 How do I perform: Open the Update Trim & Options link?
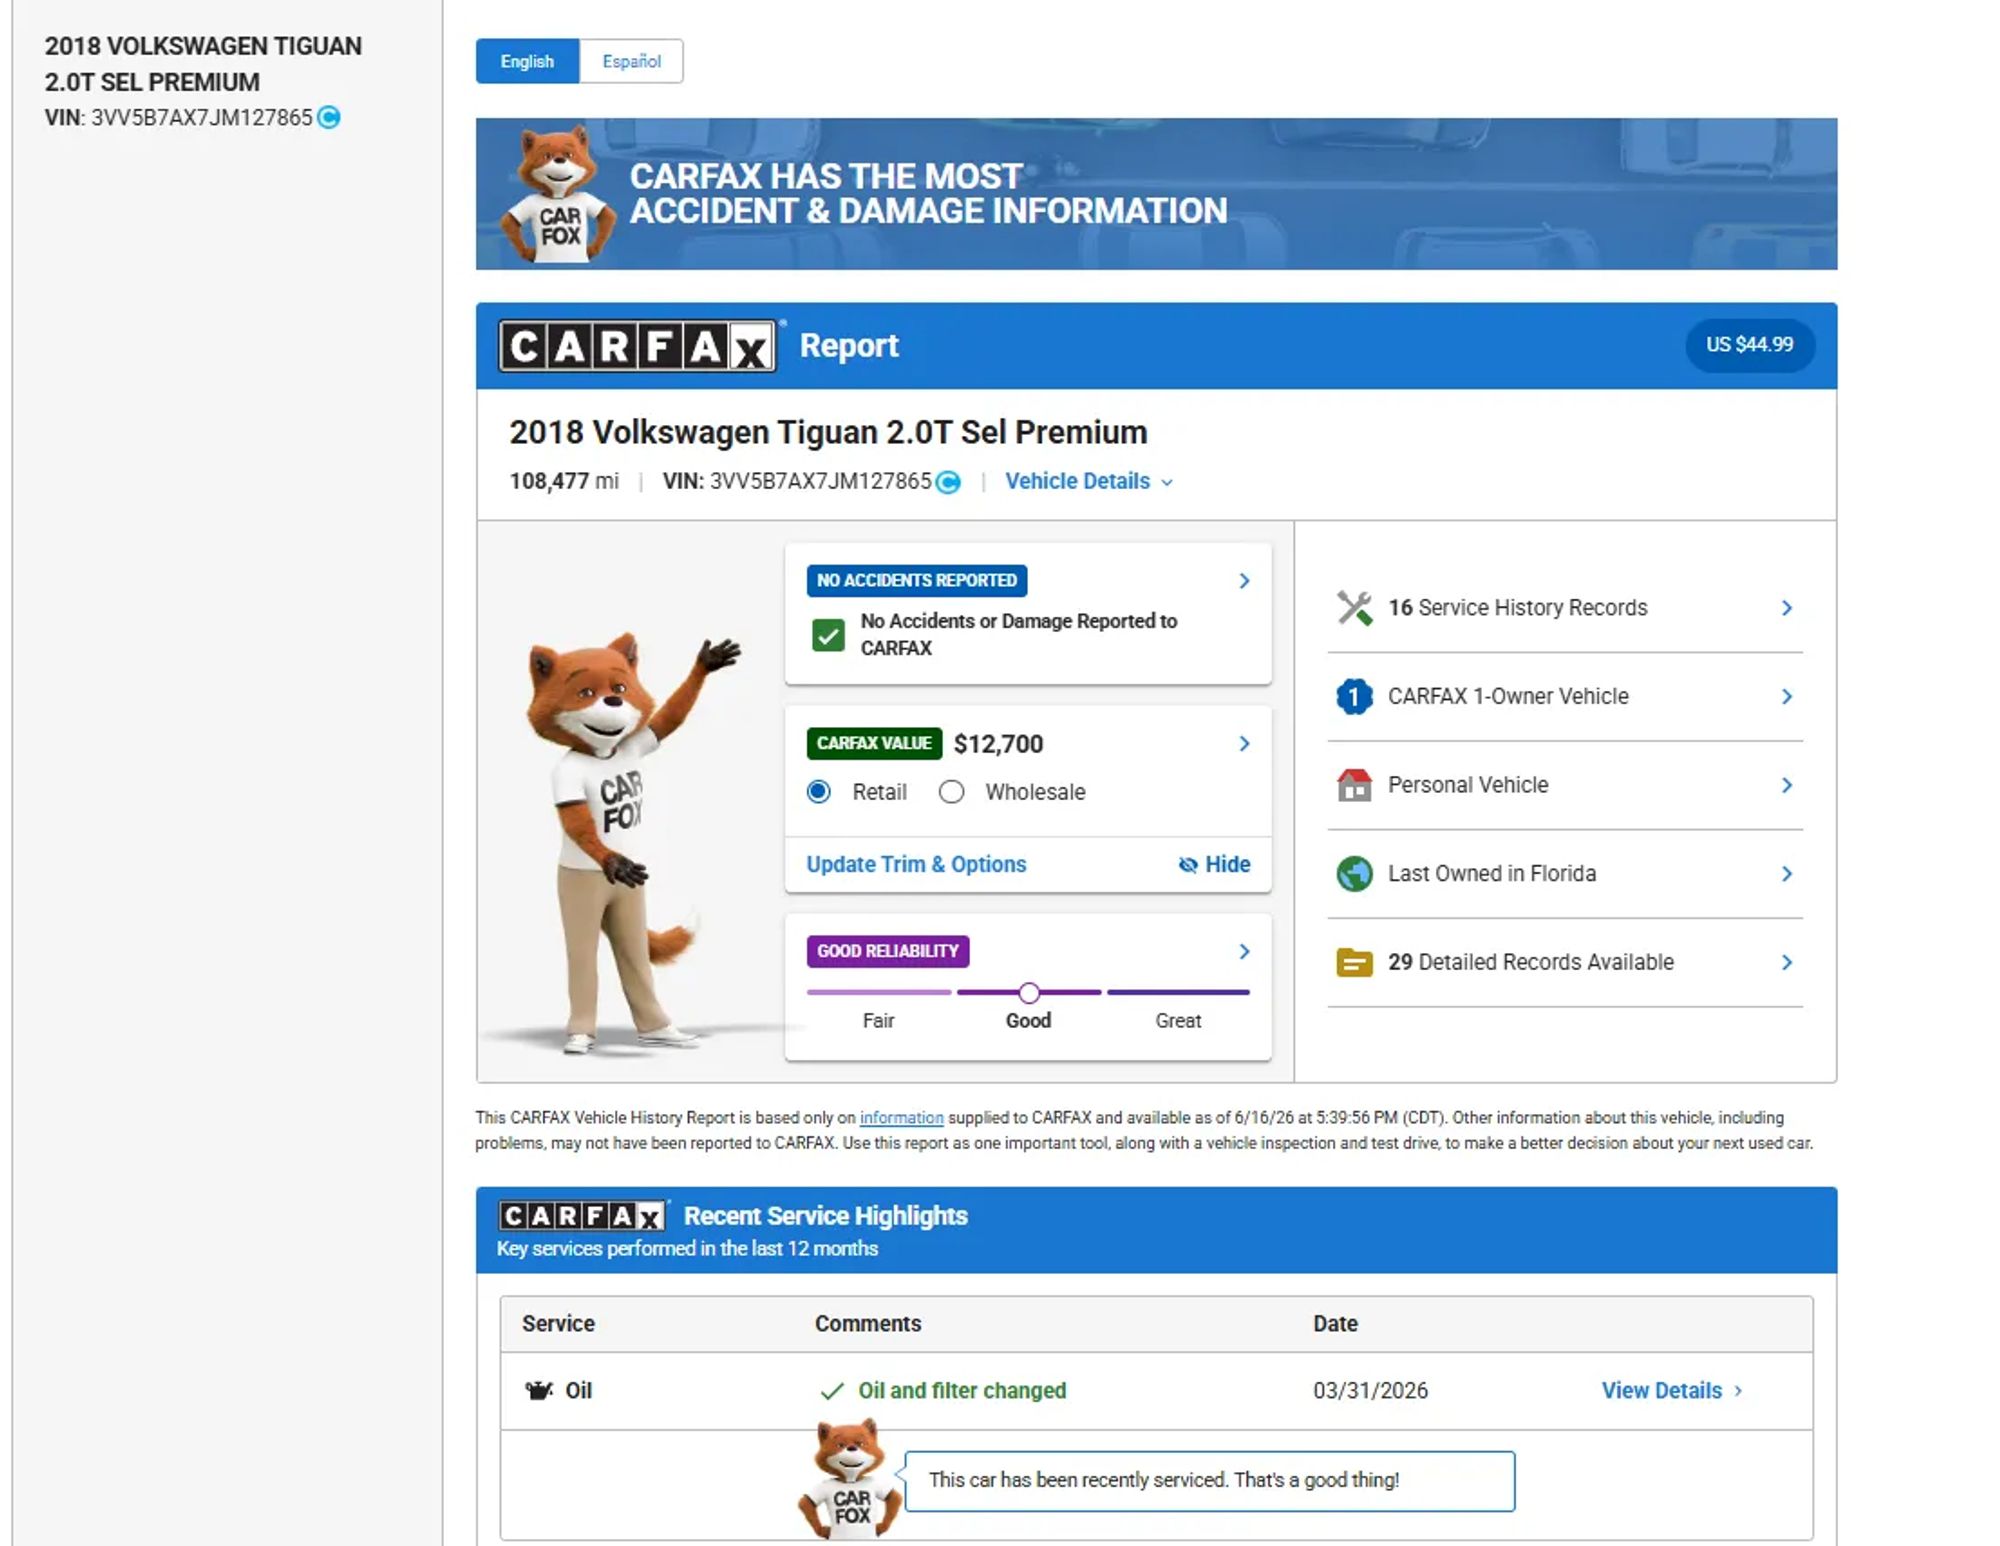(x=916, y=864)
